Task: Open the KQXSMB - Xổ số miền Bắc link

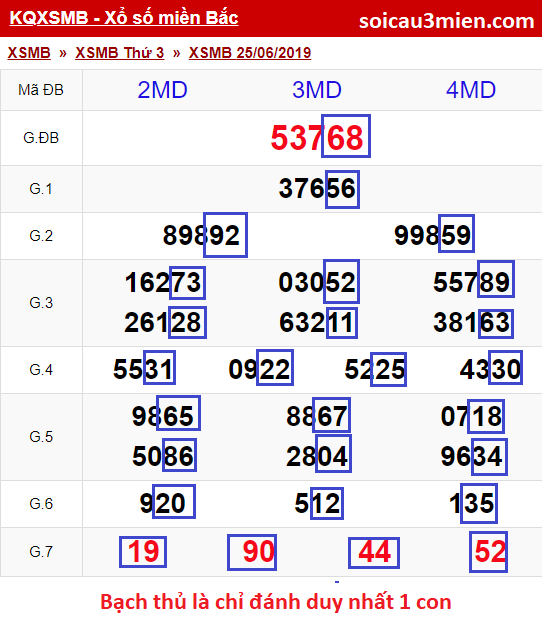Action: point(124,18)
